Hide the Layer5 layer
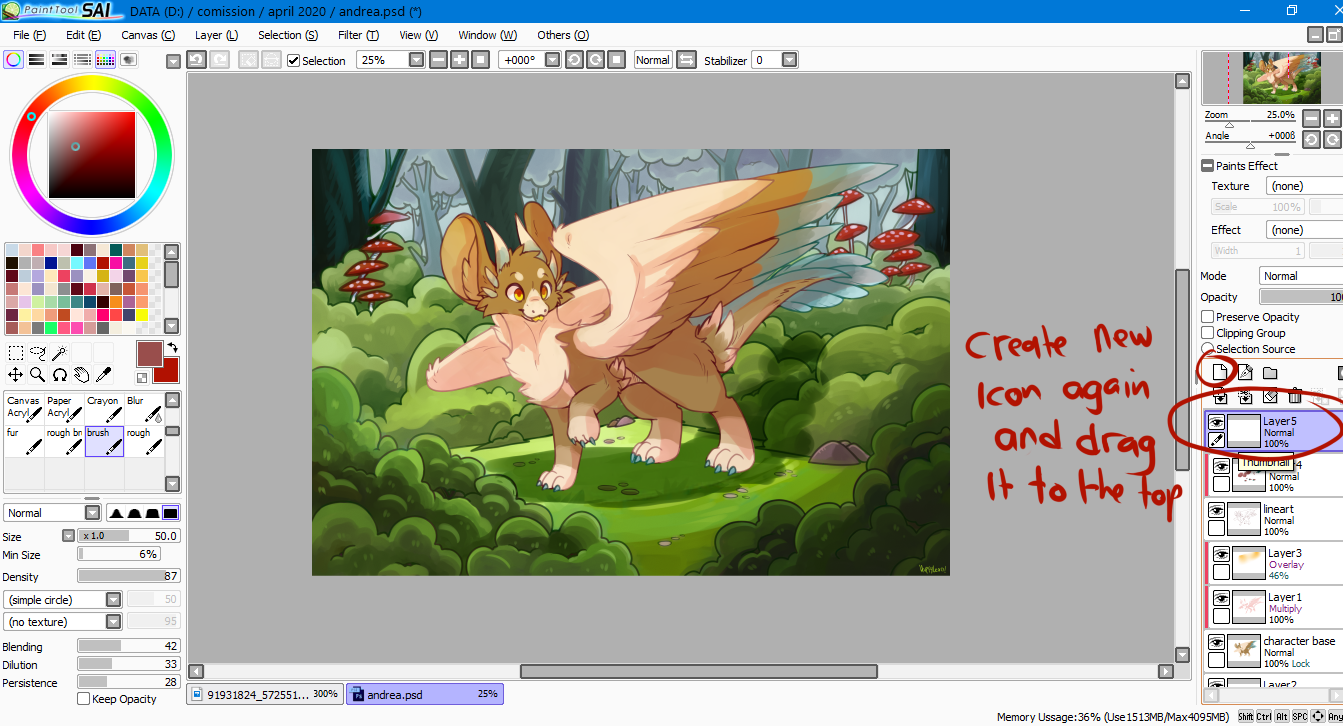 pyautogui.click(x=1217, y=423)
